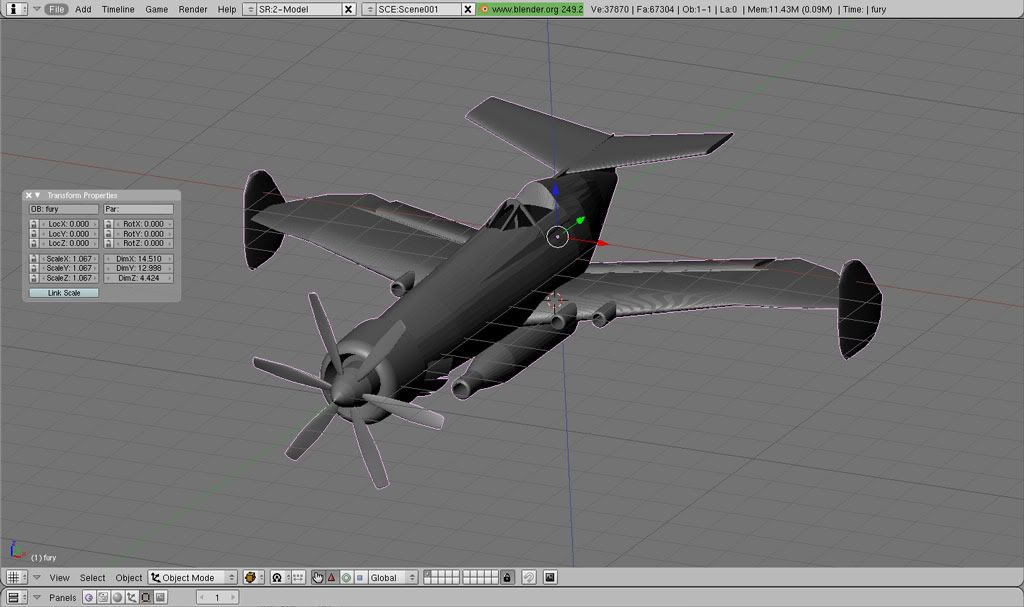
Task: Switch to Script context buttons
Action: point(103,597)
